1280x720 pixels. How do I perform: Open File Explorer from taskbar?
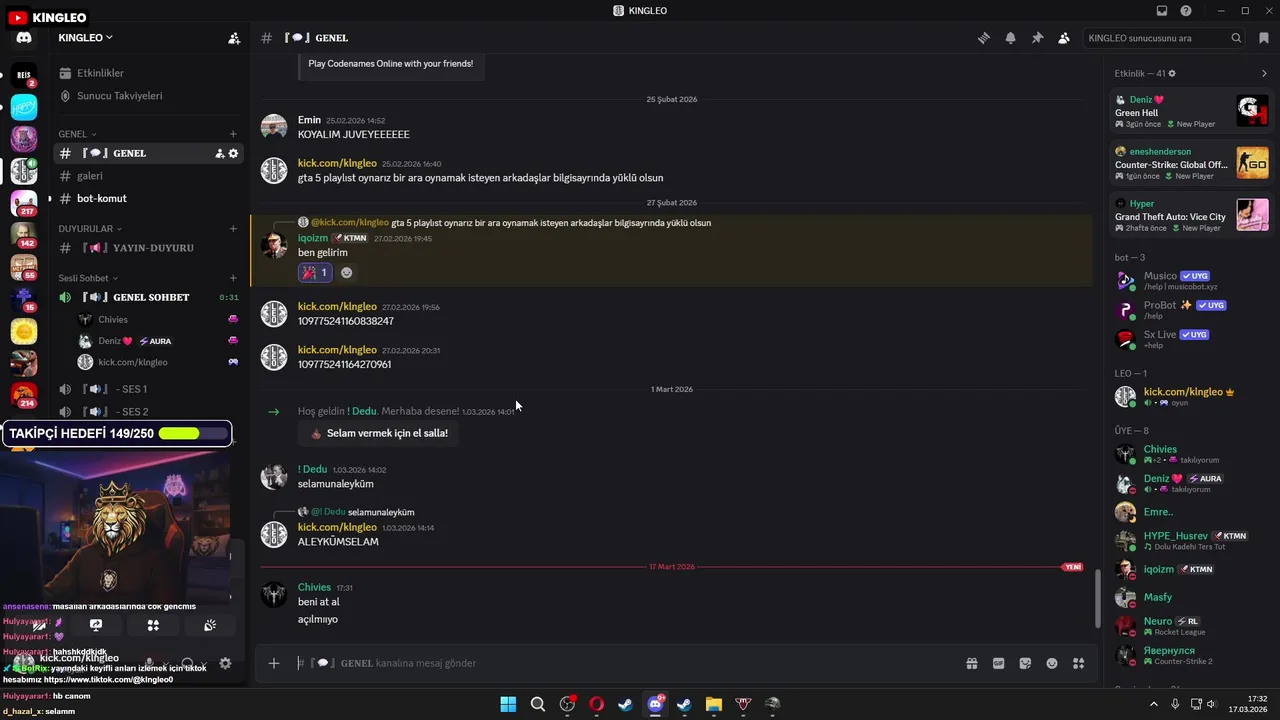(x=713, y=704)
